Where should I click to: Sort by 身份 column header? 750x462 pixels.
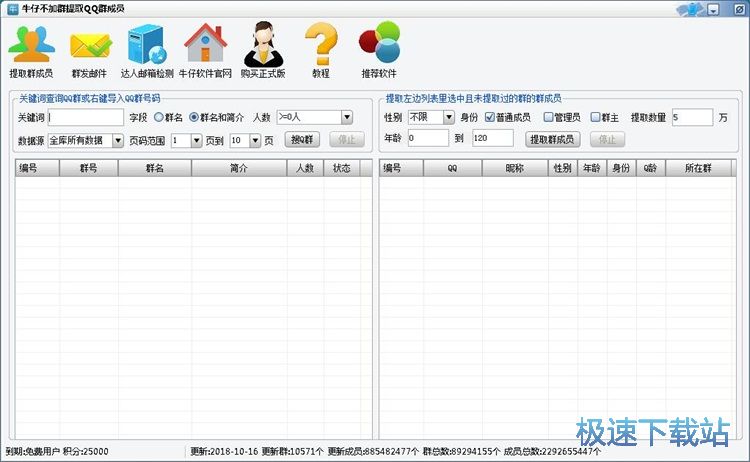click(621, 168)
